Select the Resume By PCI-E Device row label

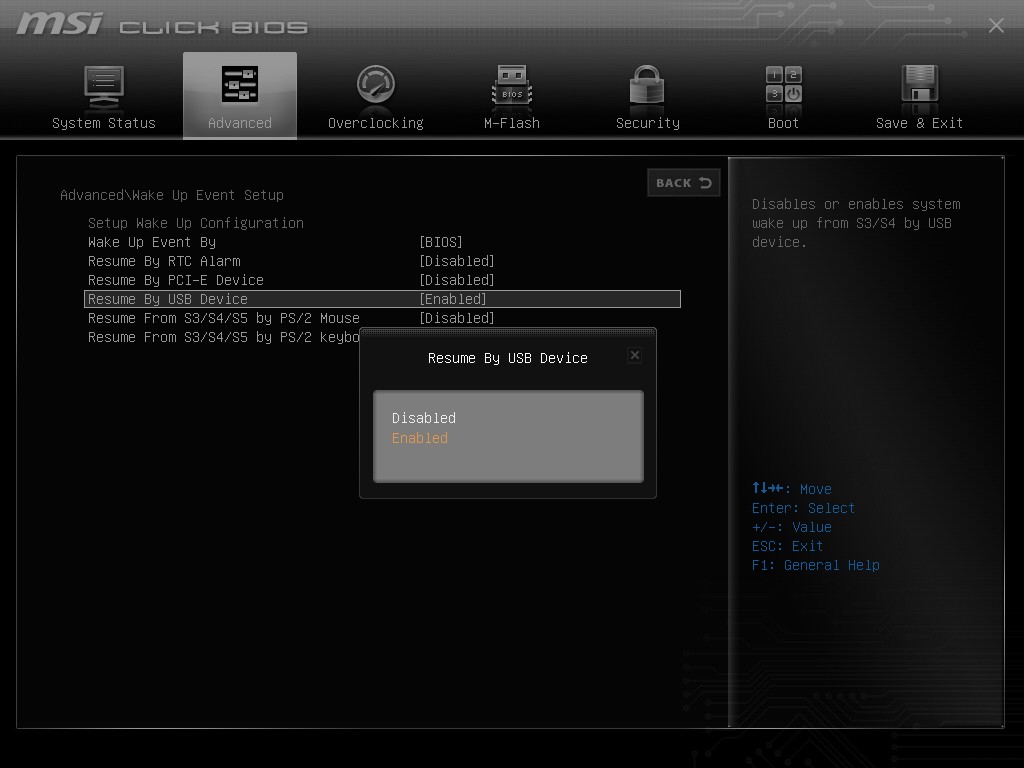click(x=176, y=280)
